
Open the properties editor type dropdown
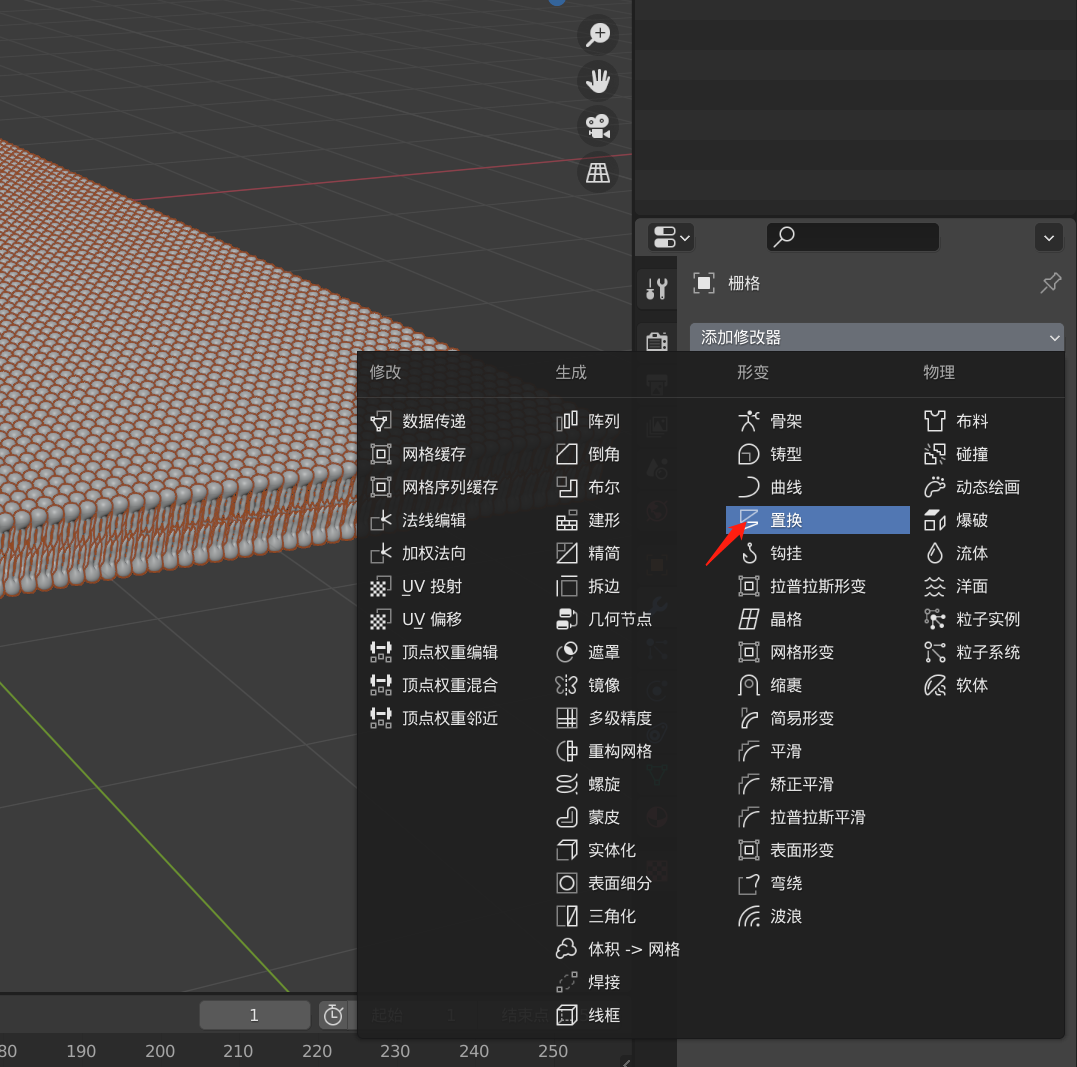[671, 238]
